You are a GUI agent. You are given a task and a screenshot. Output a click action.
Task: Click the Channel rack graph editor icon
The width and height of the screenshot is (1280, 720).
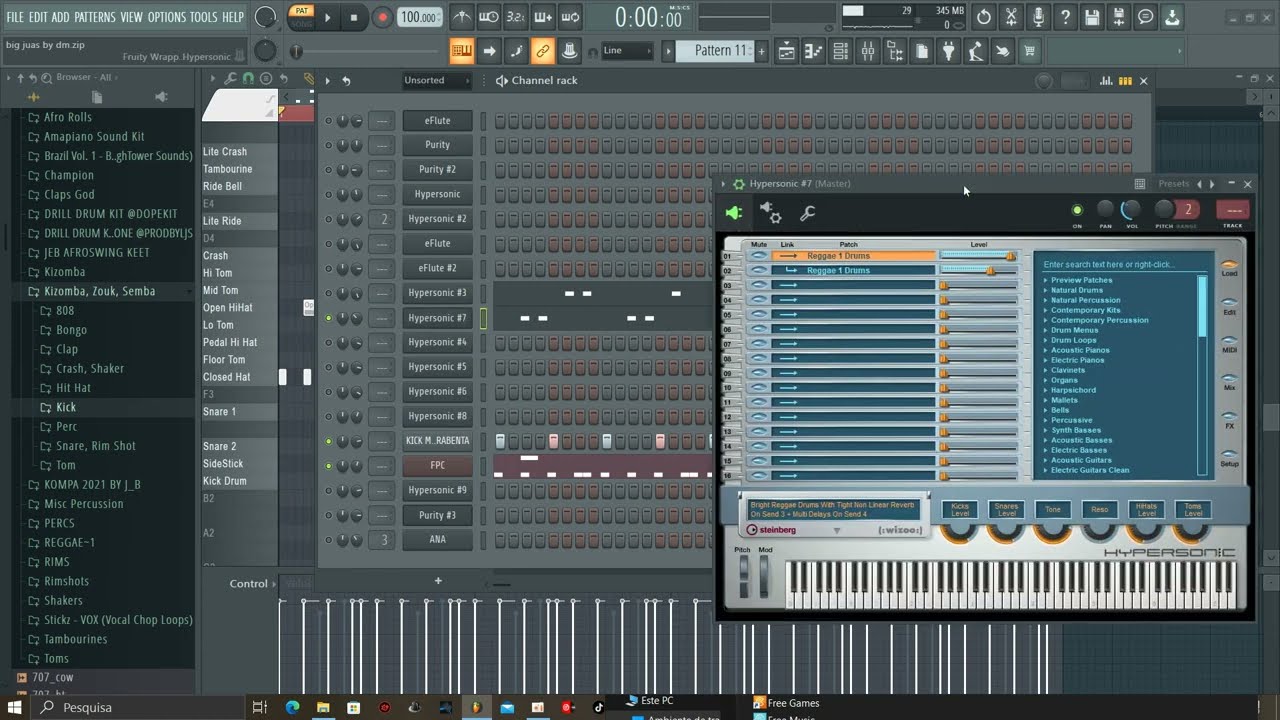click(1106, 81)
